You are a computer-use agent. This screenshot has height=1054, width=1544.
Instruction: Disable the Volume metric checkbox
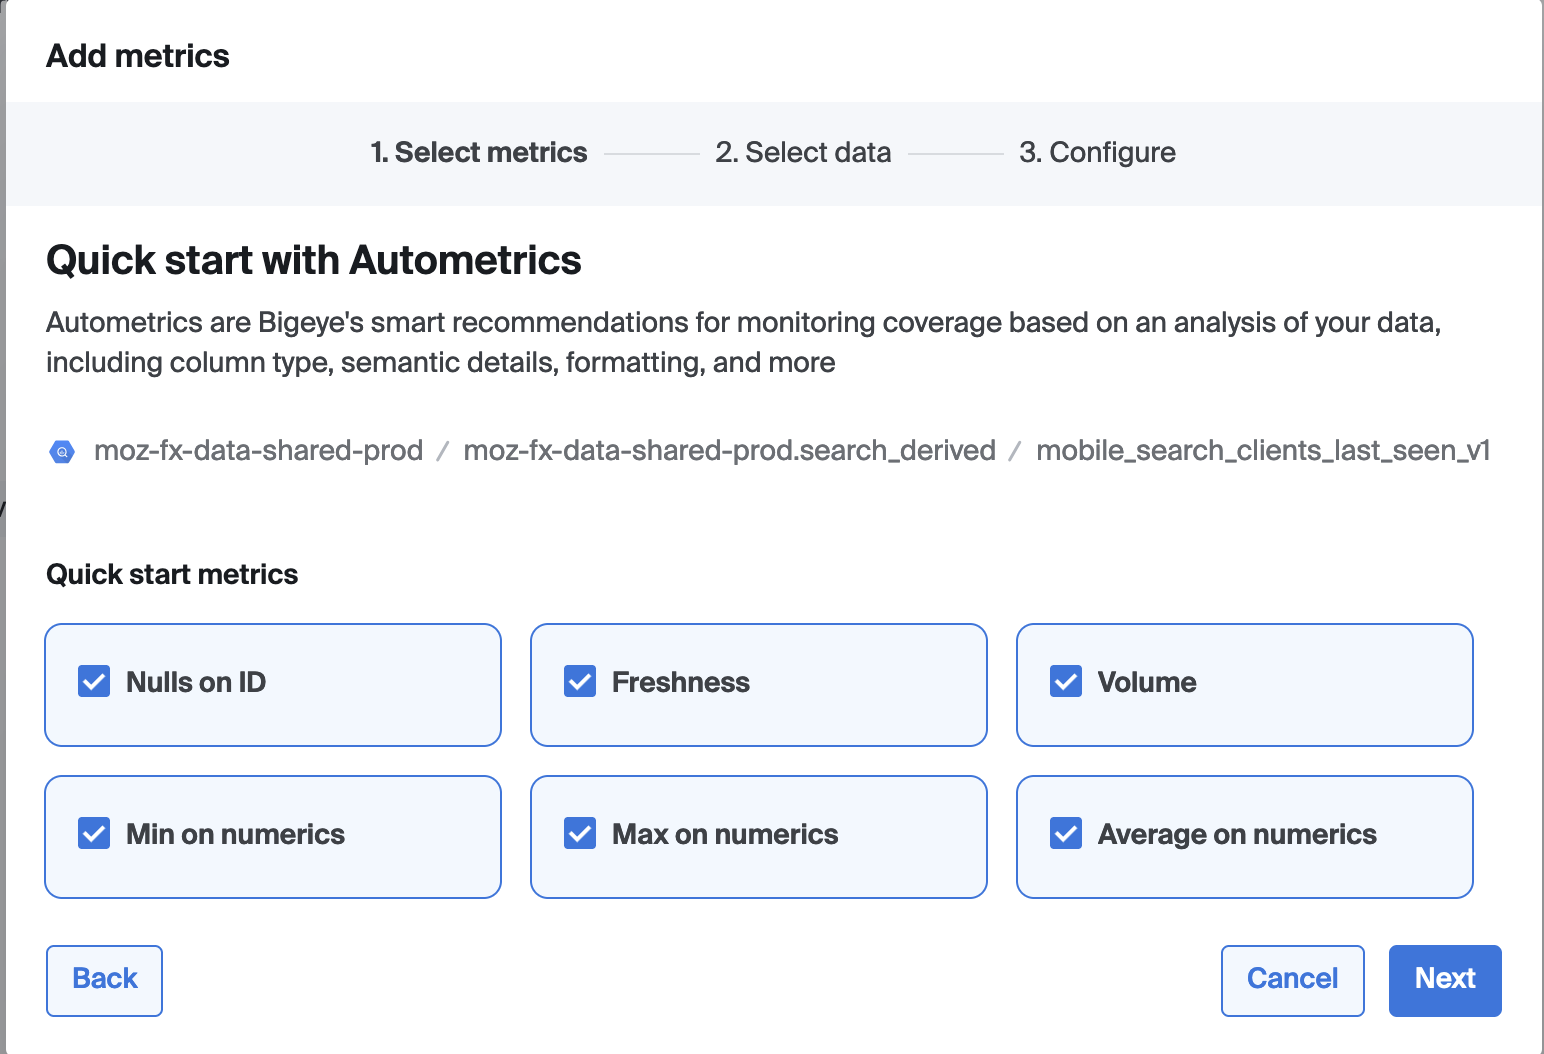[1066, 682]
